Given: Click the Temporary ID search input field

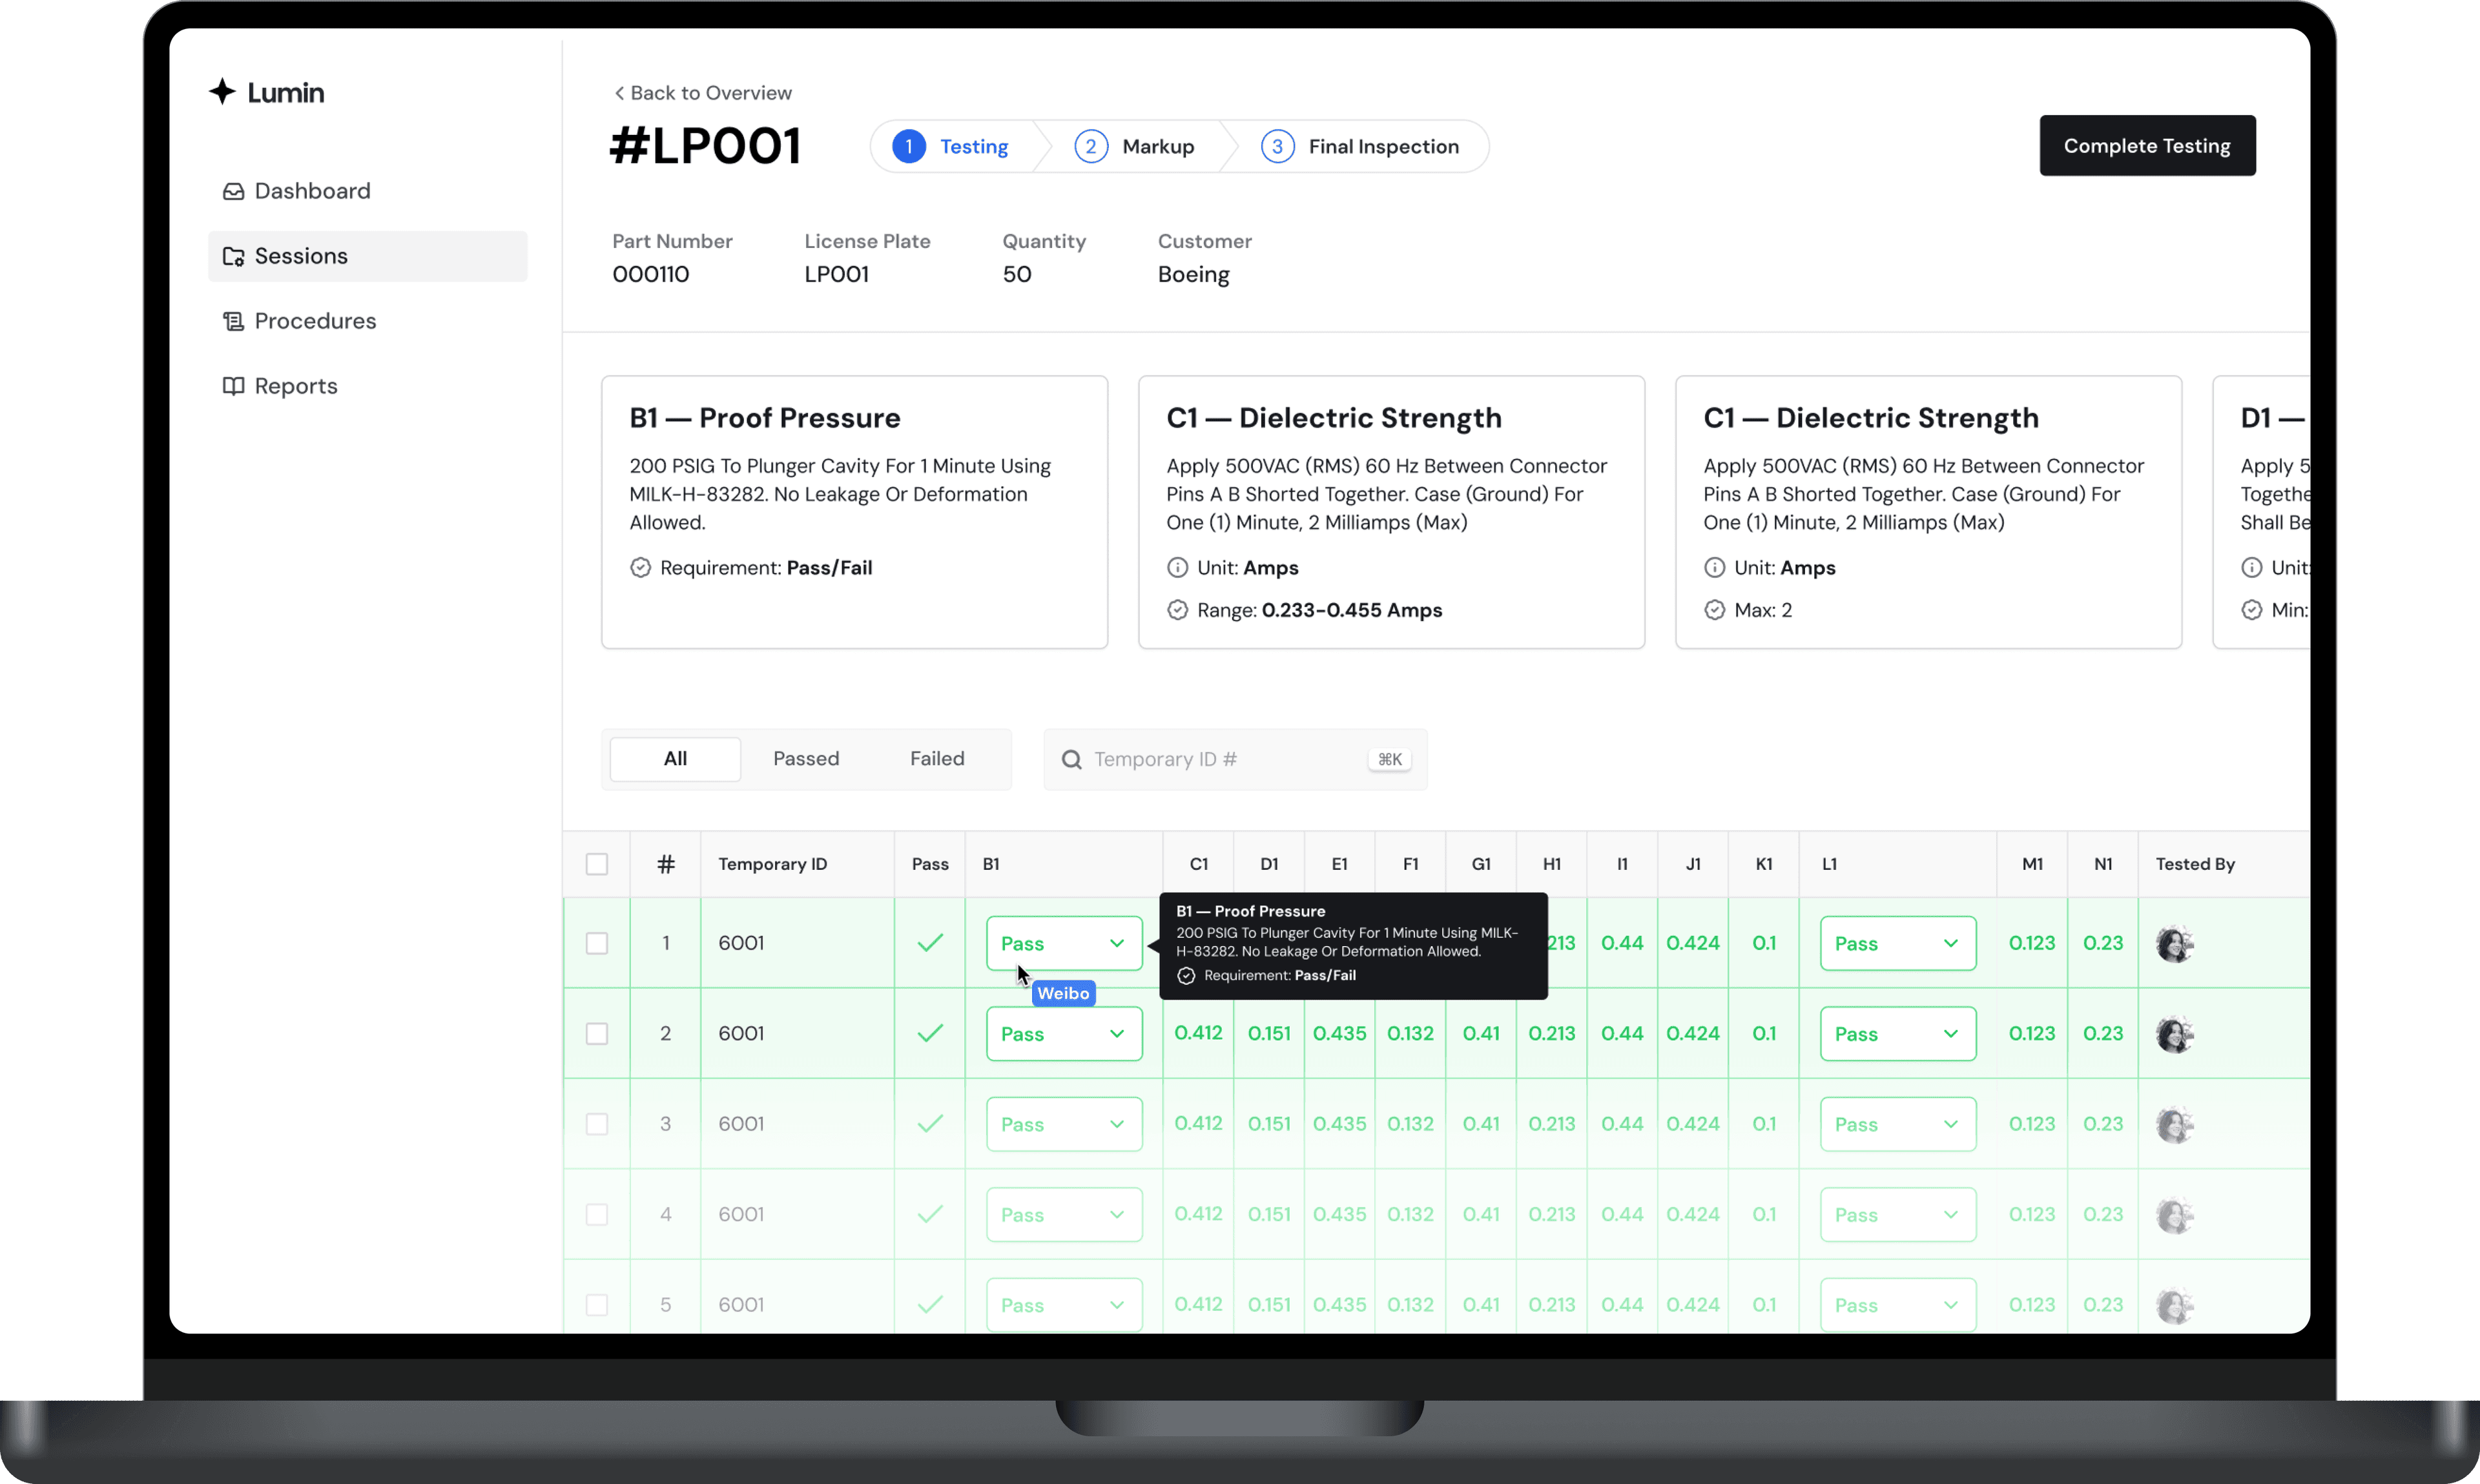Looking at the screenshot, I should click(1231, 758).
